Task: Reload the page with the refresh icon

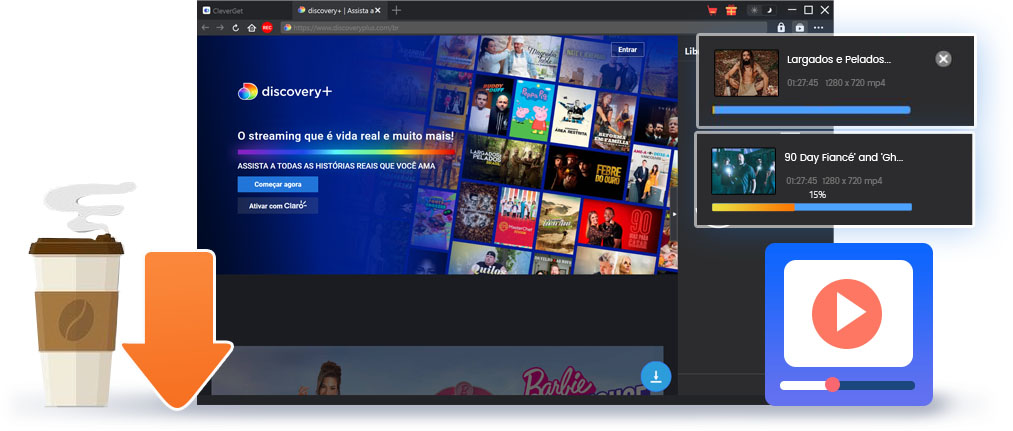Action: tap(236, 28)
